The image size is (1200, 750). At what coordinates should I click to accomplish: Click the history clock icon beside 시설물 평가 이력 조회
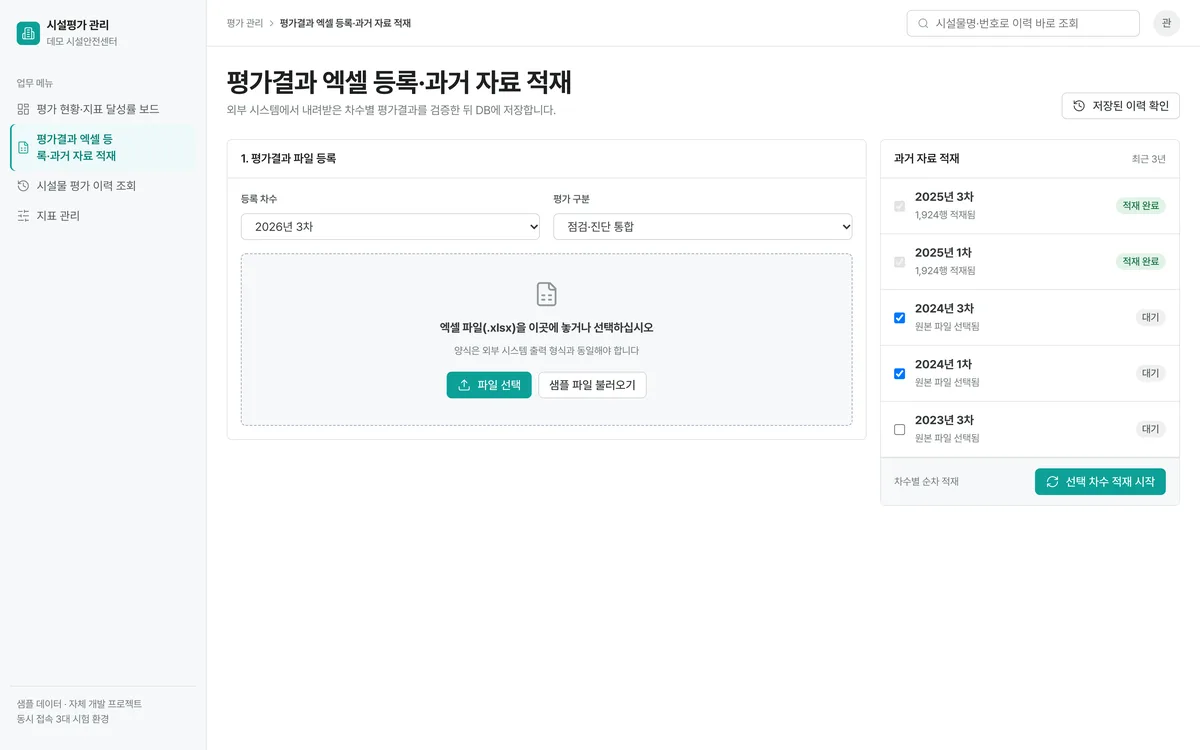click(23, 186)
